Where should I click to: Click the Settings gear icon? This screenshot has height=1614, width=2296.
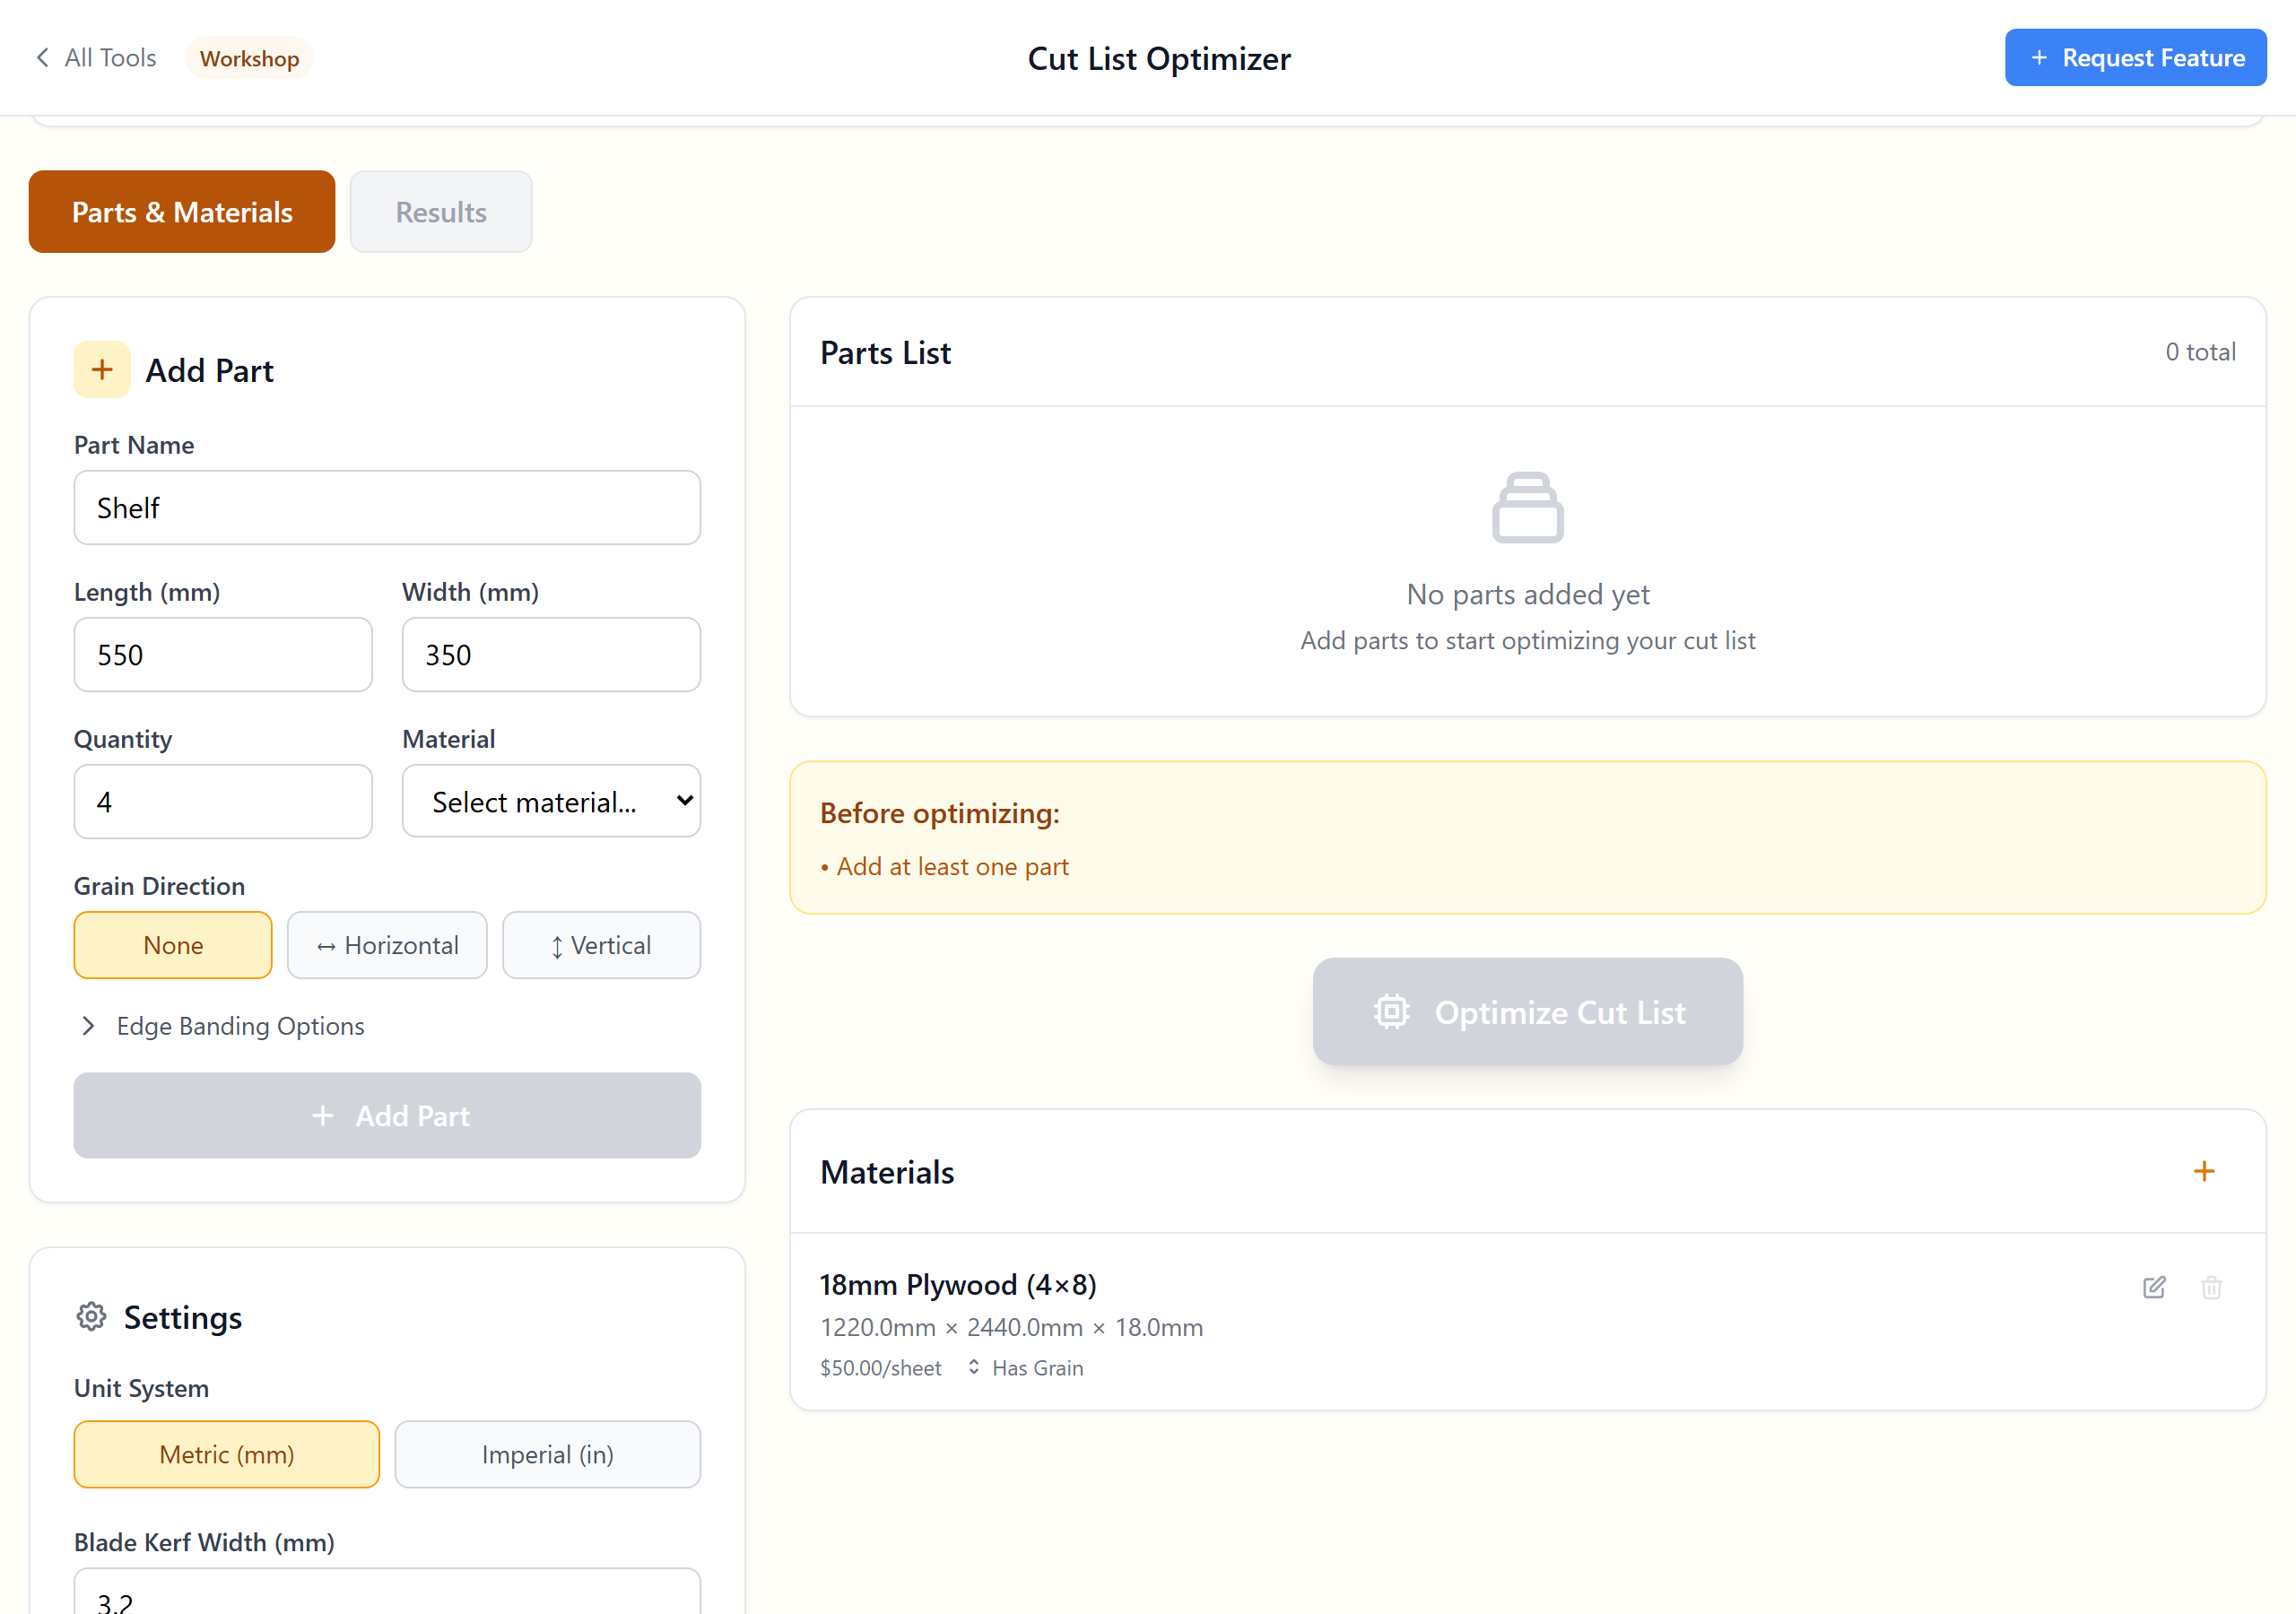pyautogui.click(x=91, y=1317)
